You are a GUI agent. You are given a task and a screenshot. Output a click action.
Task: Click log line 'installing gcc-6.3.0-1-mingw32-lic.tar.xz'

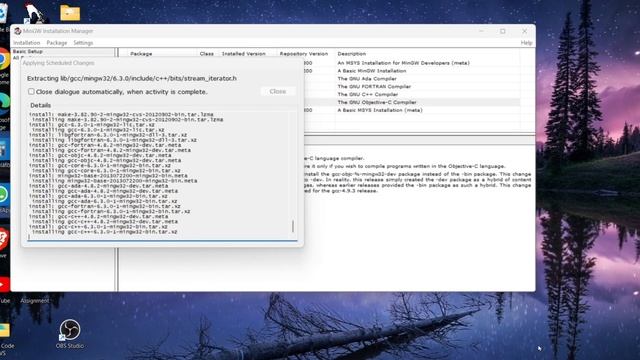pos(98,130)
